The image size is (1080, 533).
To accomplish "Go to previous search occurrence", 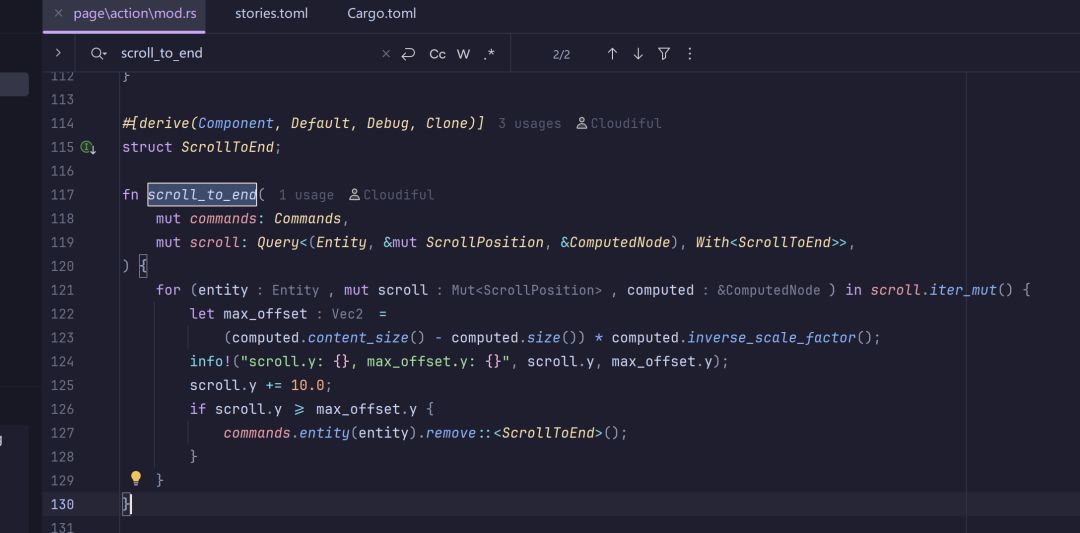I will click(x=612, y=53).
